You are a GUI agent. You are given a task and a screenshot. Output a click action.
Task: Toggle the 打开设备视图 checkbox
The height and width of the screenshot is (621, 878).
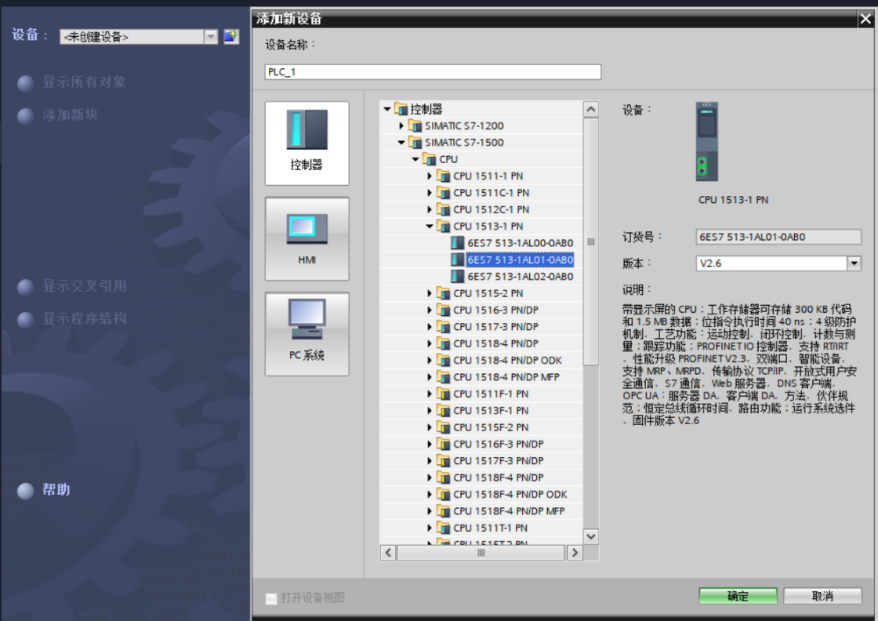point(271,599)
